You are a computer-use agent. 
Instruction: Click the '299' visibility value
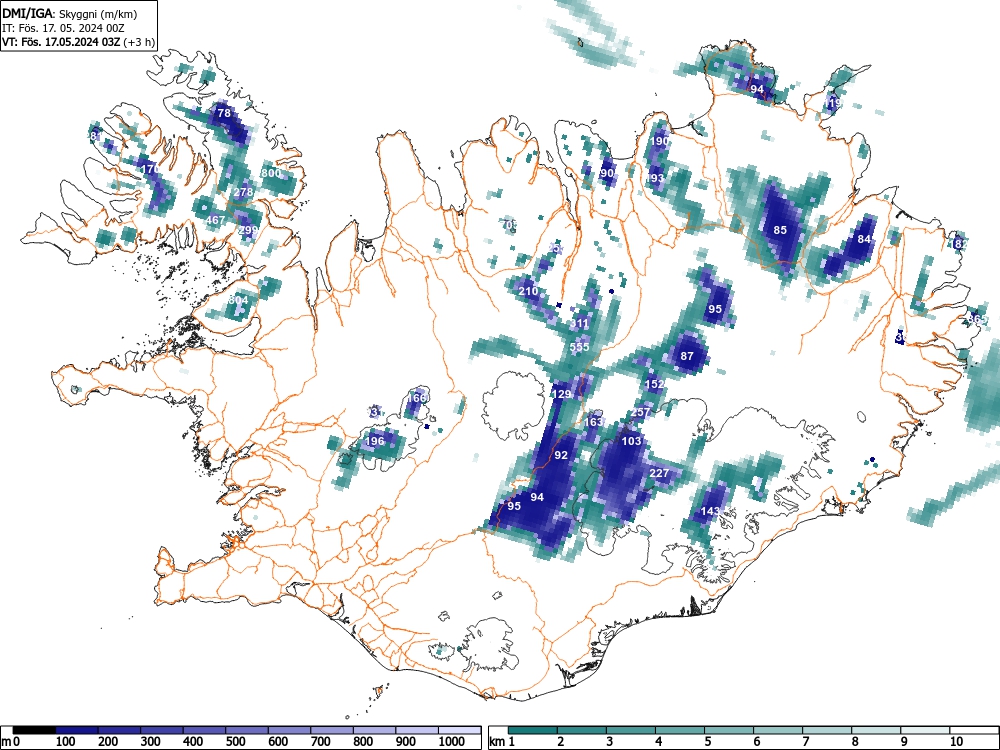tap(248, 230)
